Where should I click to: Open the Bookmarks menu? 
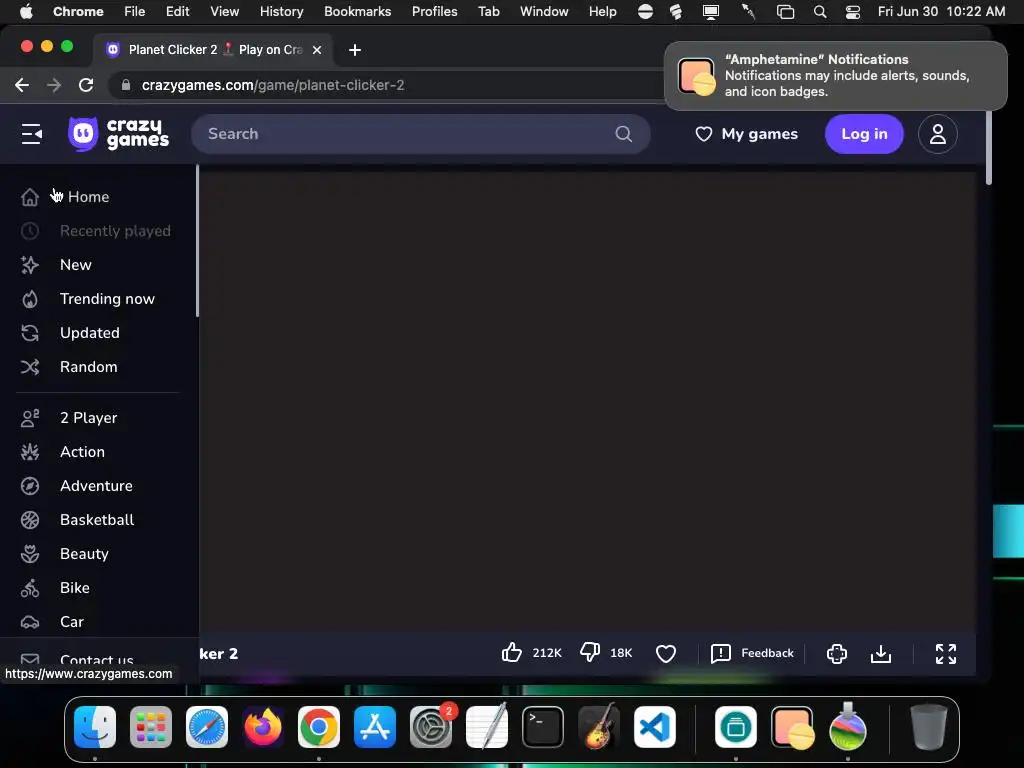click(x=357, y=11)
